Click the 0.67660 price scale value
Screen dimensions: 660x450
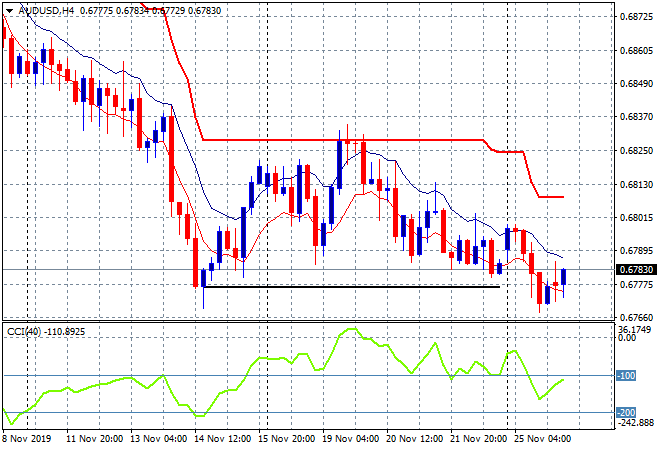(x=636, y=317)
